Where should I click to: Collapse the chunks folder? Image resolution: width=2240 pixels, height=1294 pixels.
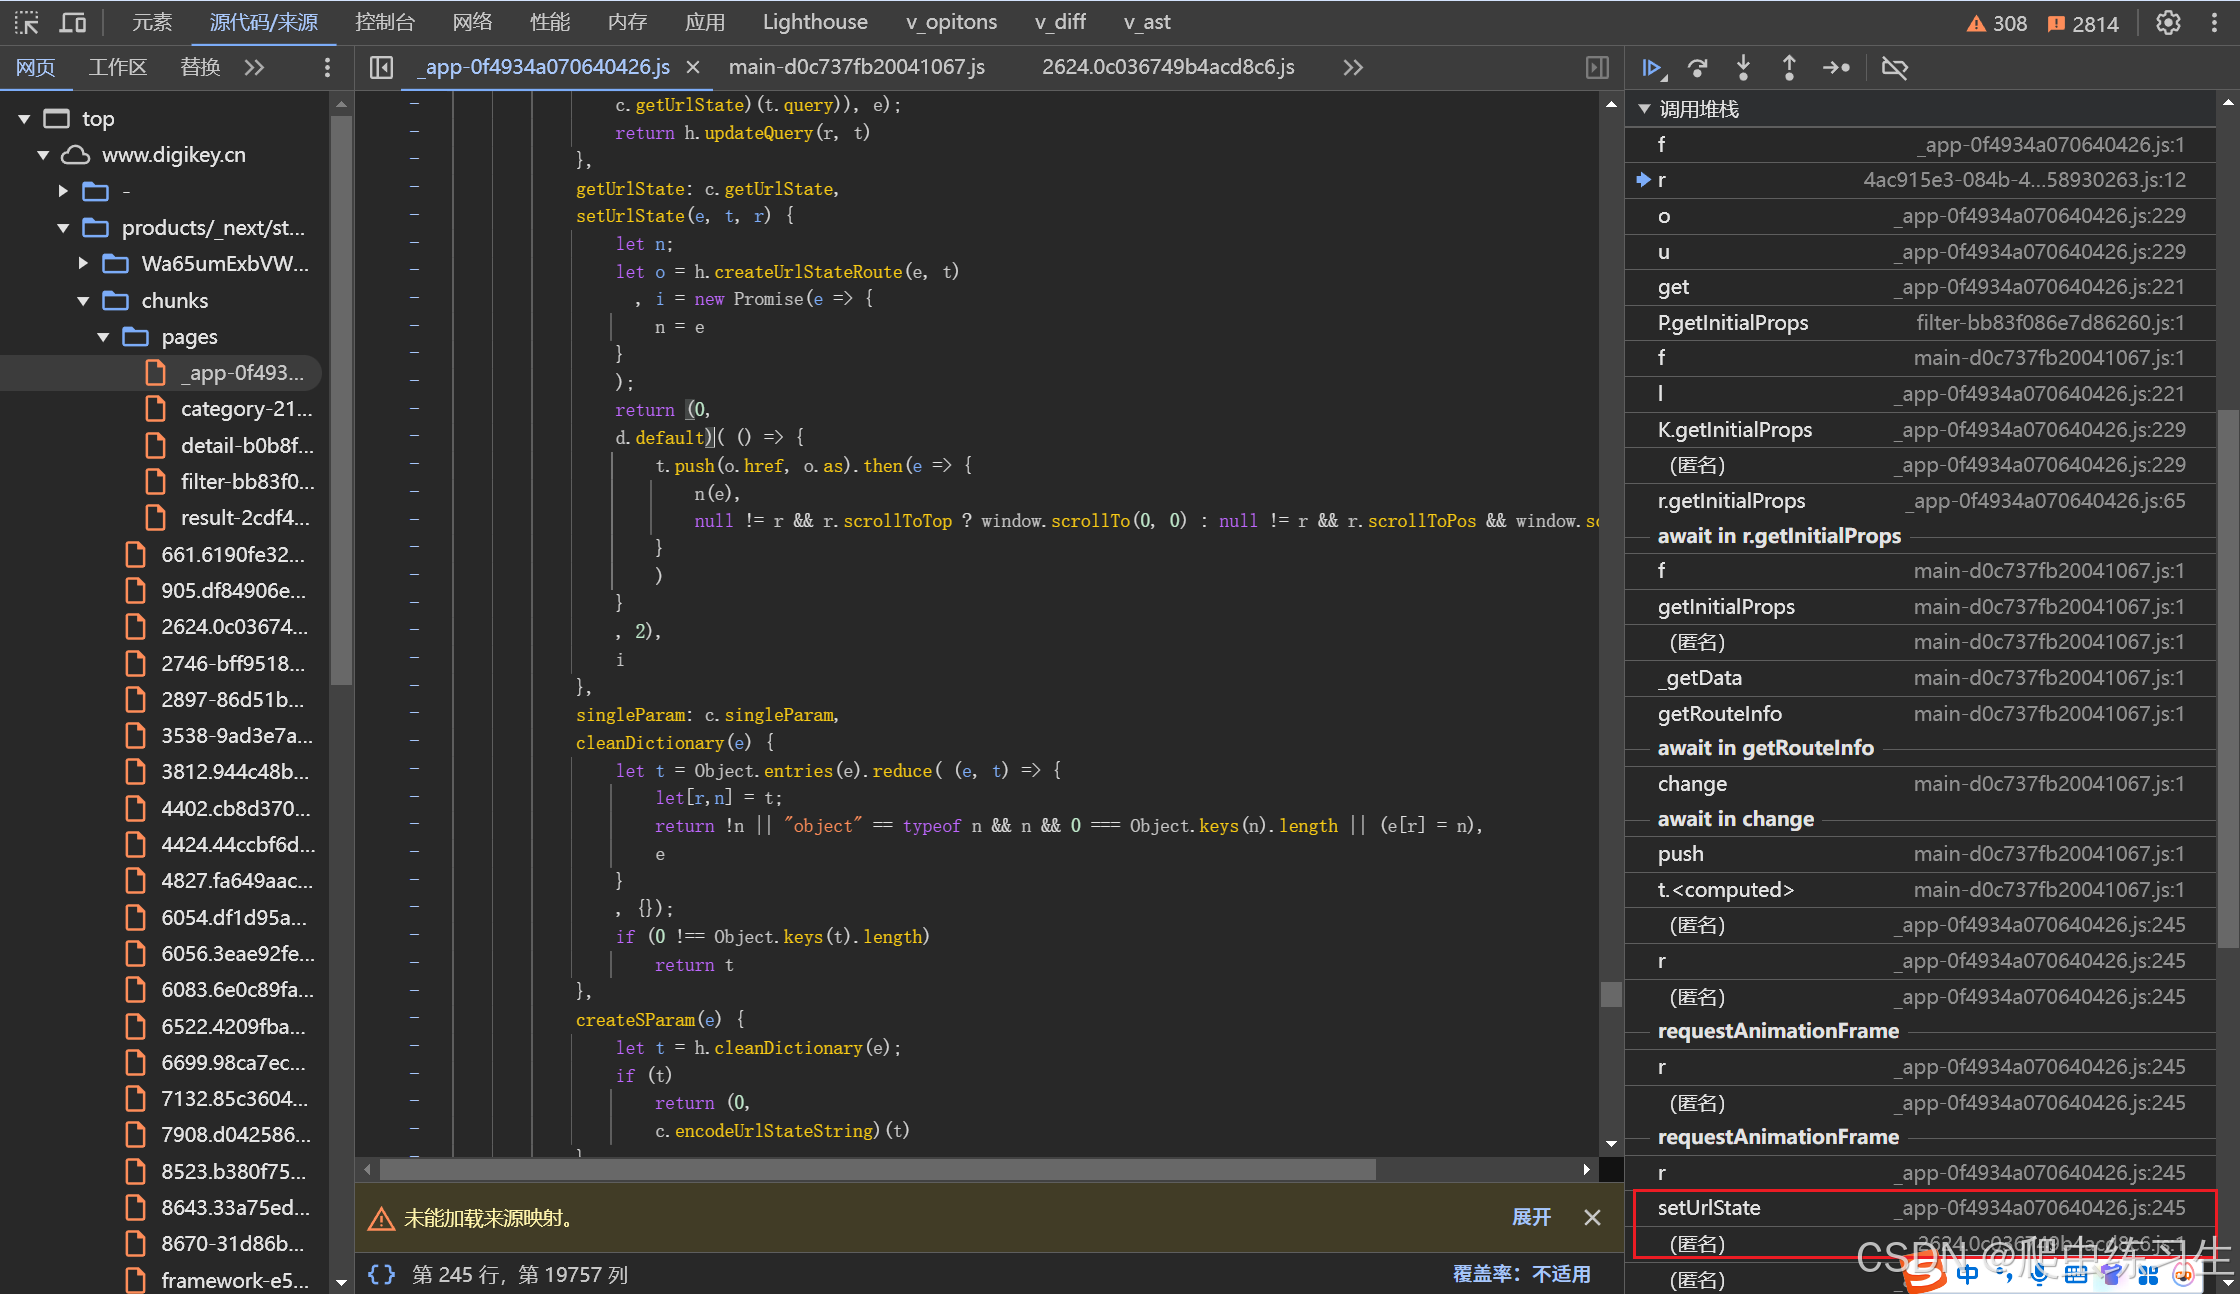pos(84,301)
